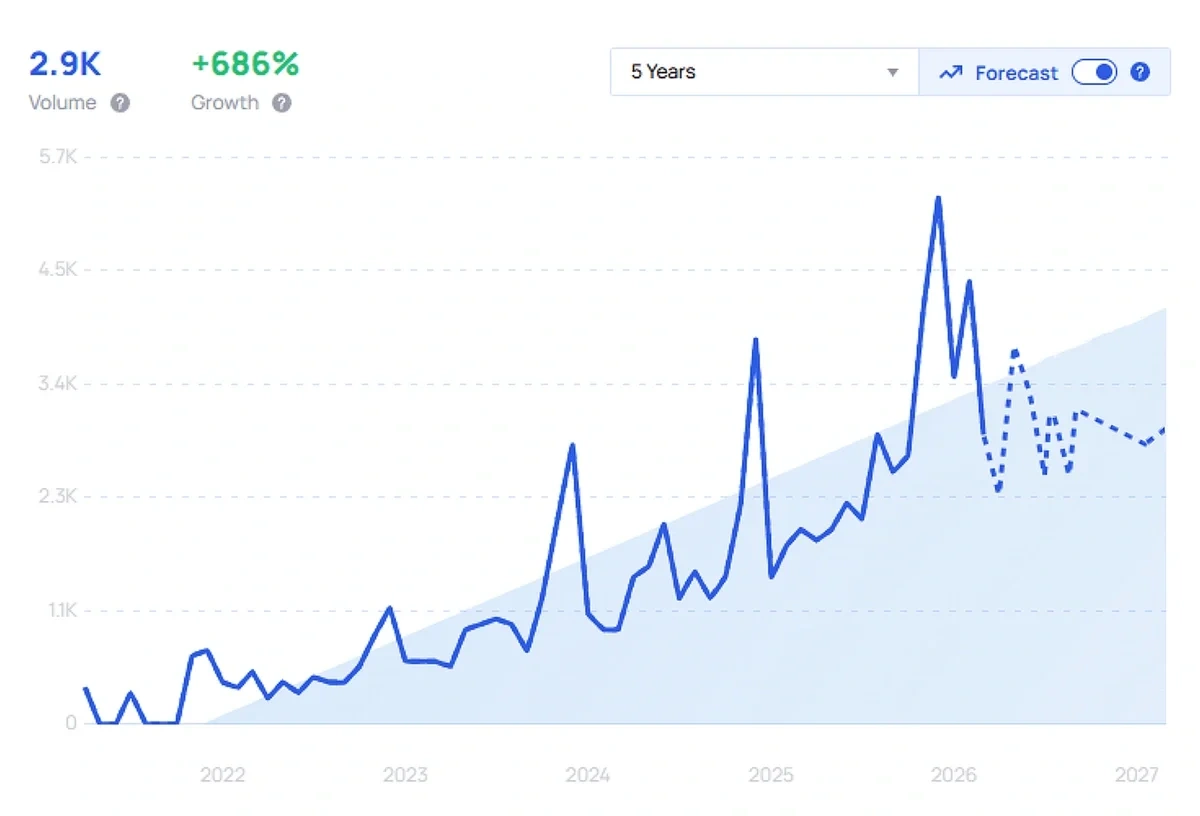Click the dotted forecast peak after 2026
Image resolution: width=1200 pixels, height=816 pixels.
[x=1015, y=351]
